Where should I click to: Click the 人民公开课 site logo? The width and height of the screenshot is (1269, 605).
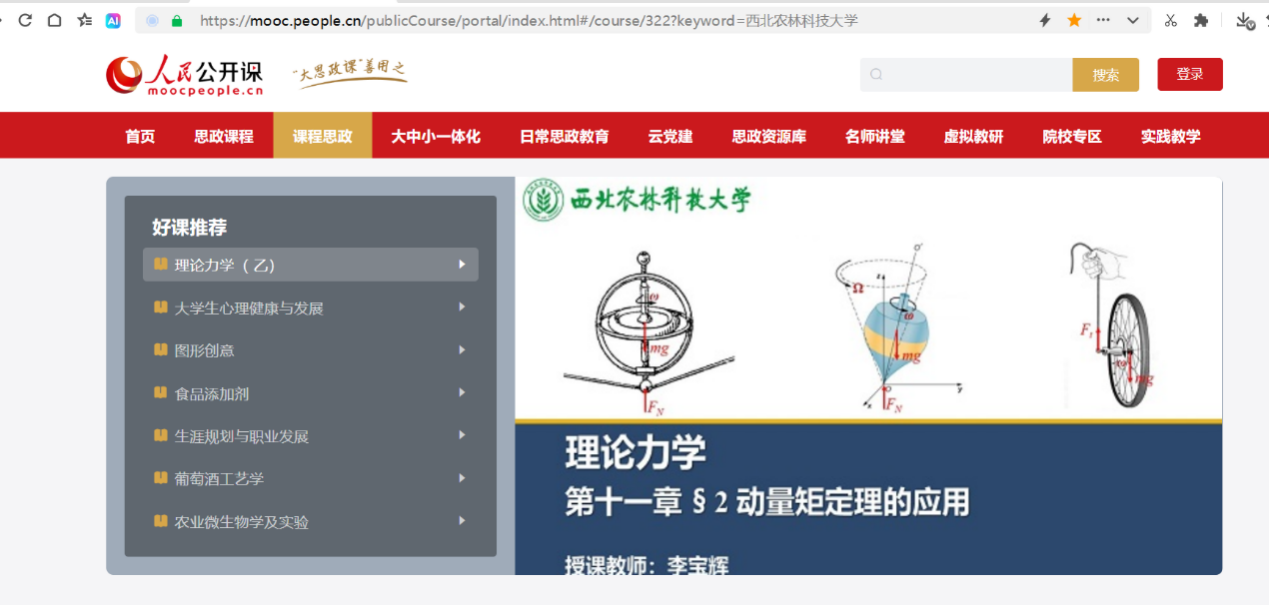[185, 74]
